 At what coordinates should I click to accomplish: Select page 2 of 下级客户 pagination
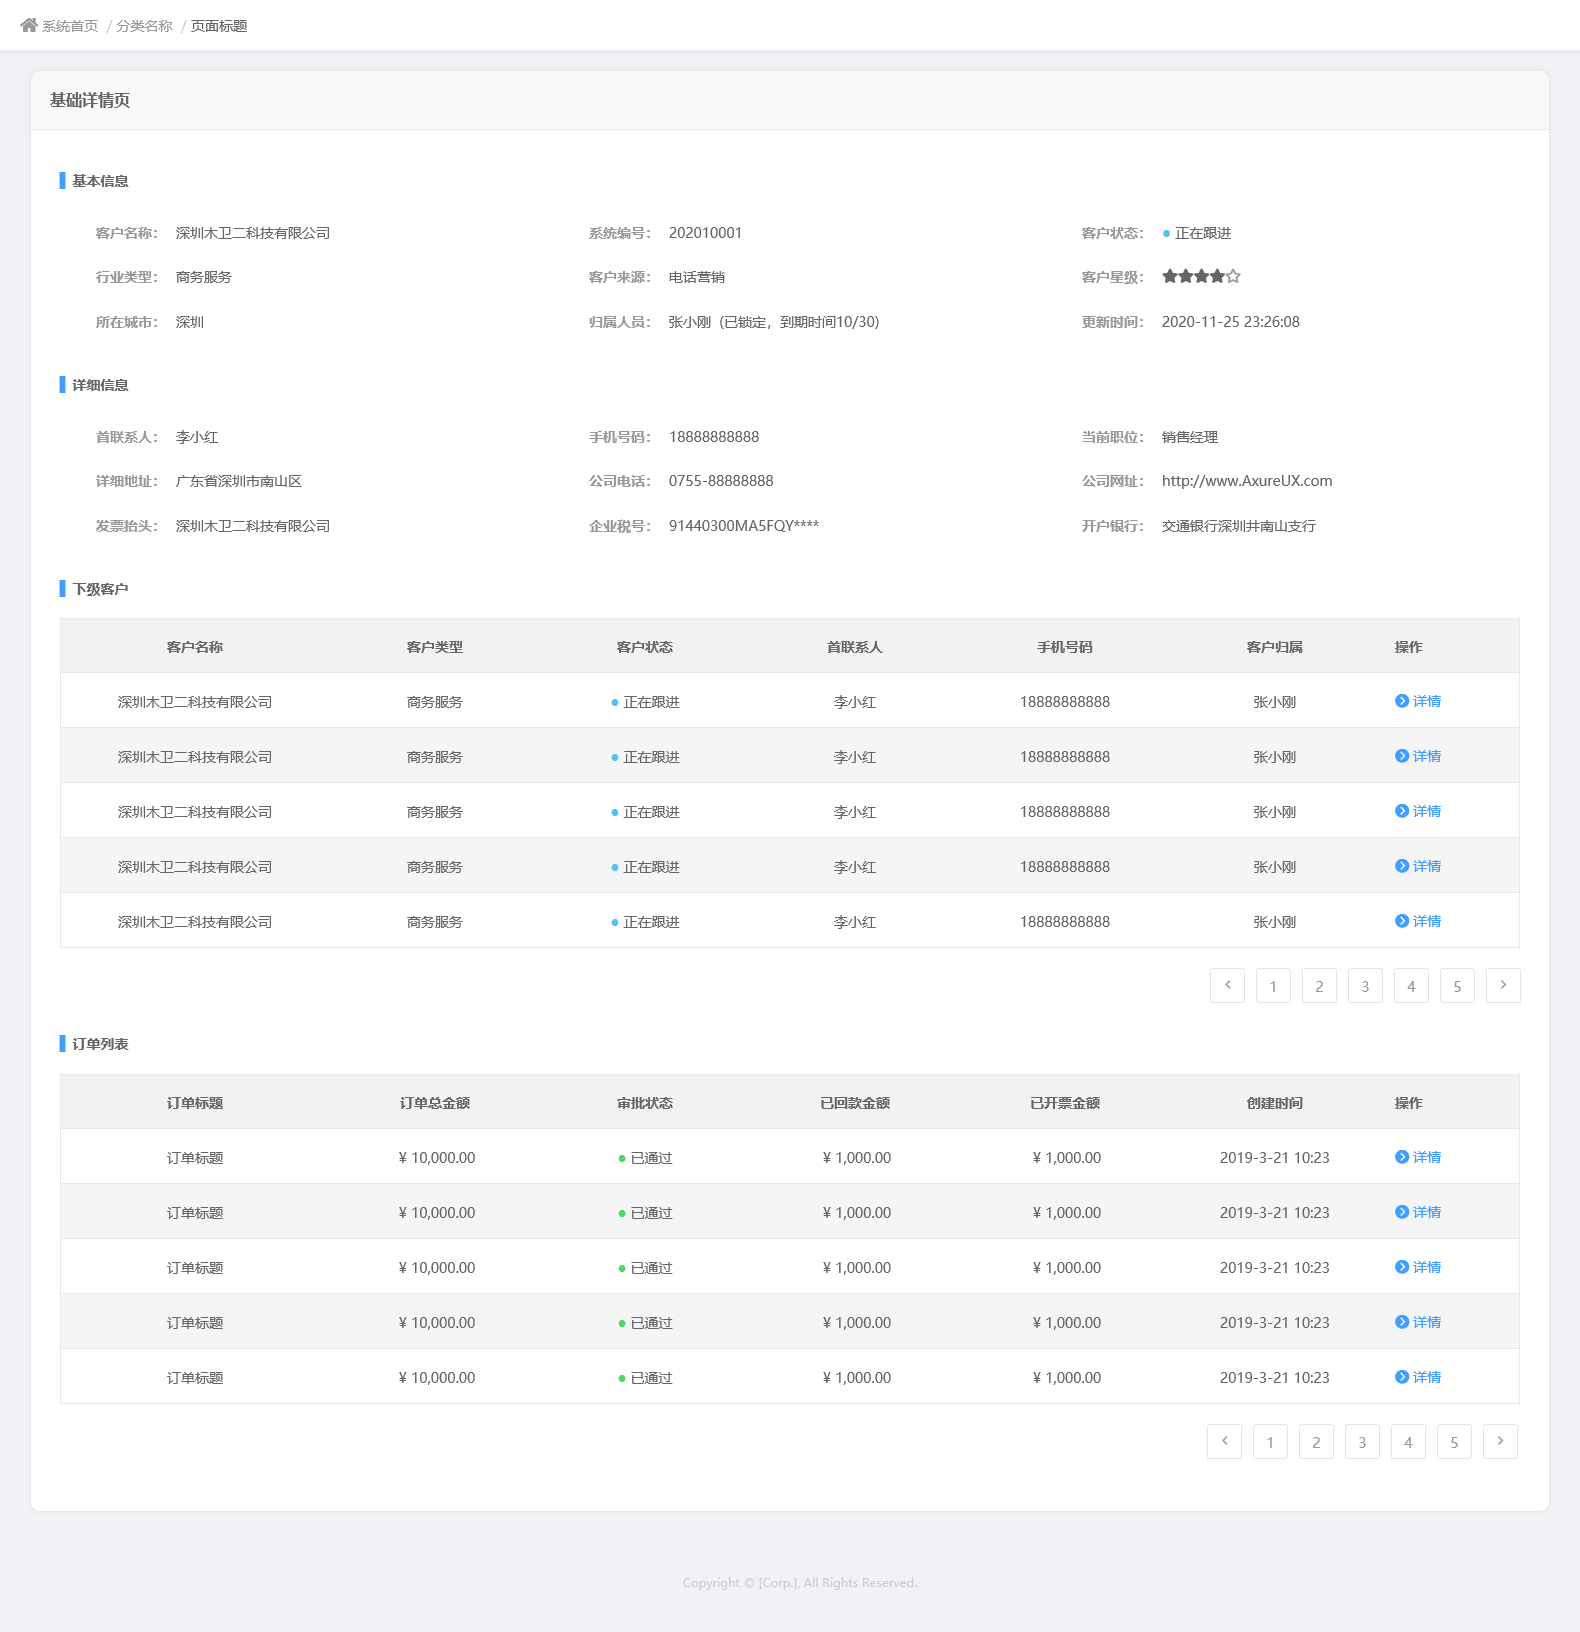click(x=1319, y=985)
